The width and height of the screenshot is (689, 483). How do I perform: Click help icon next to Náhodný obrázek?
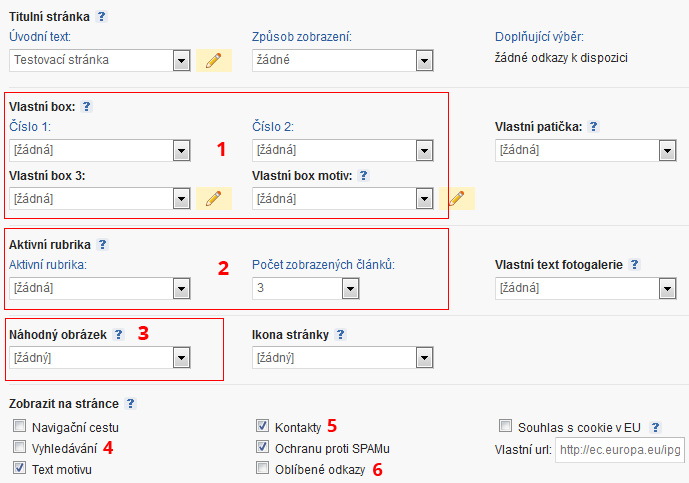pyautogui.click(x=119, y=334)
